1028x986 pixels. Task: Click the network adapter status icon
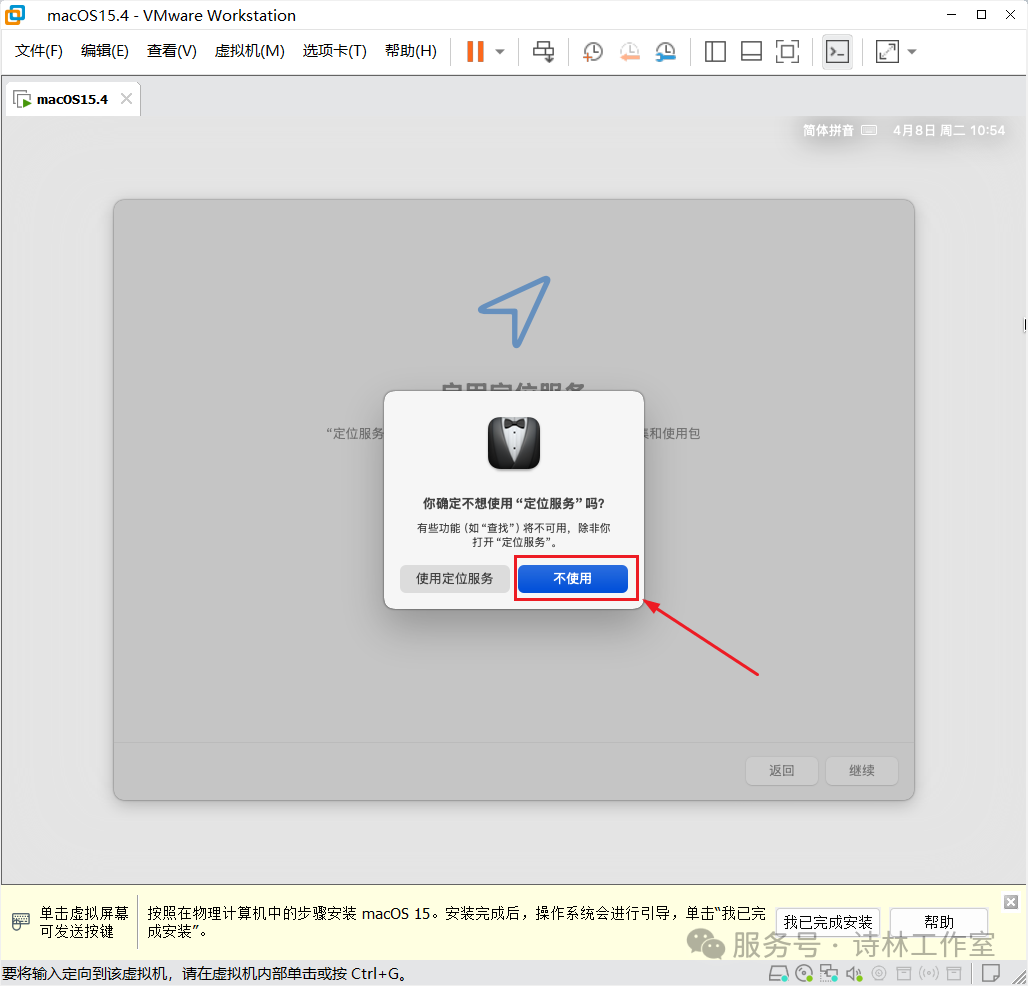pyautogui.click(x=829, y=974)
